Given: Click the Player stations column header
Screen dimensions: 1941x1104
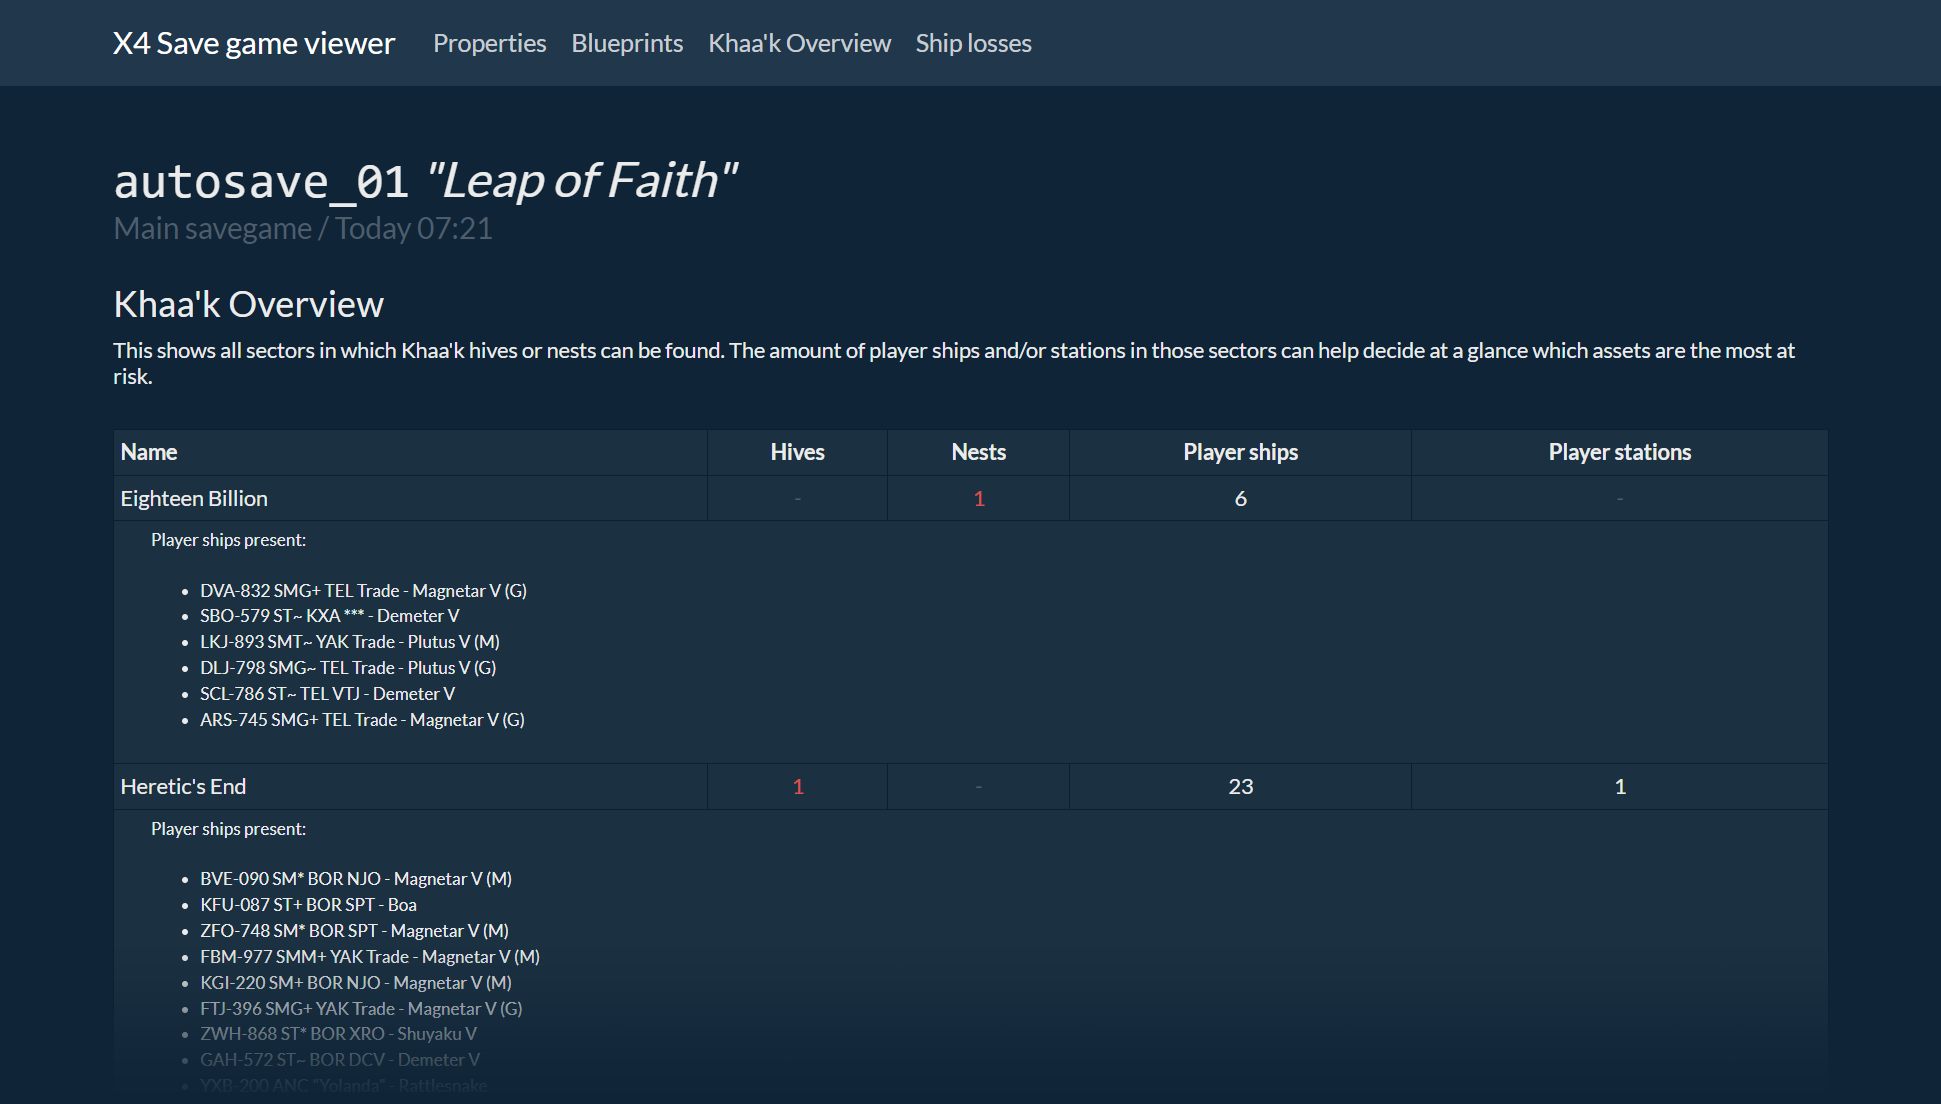Looking at the screenshot, I should point(1619,452).
